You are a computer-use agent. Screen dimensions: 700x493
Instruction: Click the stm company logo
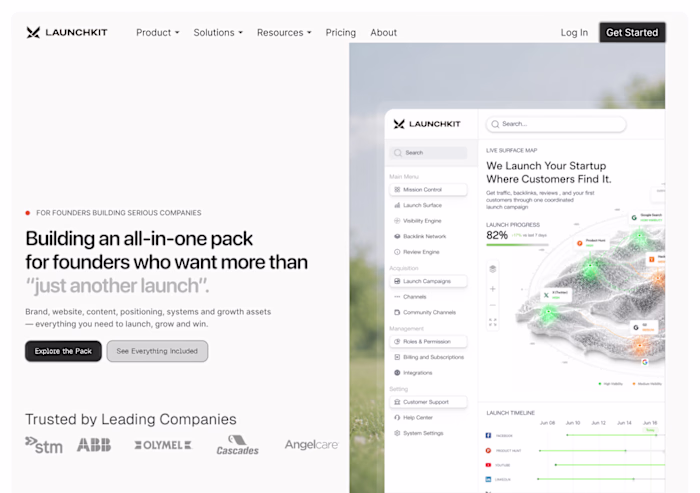(44, 445)
